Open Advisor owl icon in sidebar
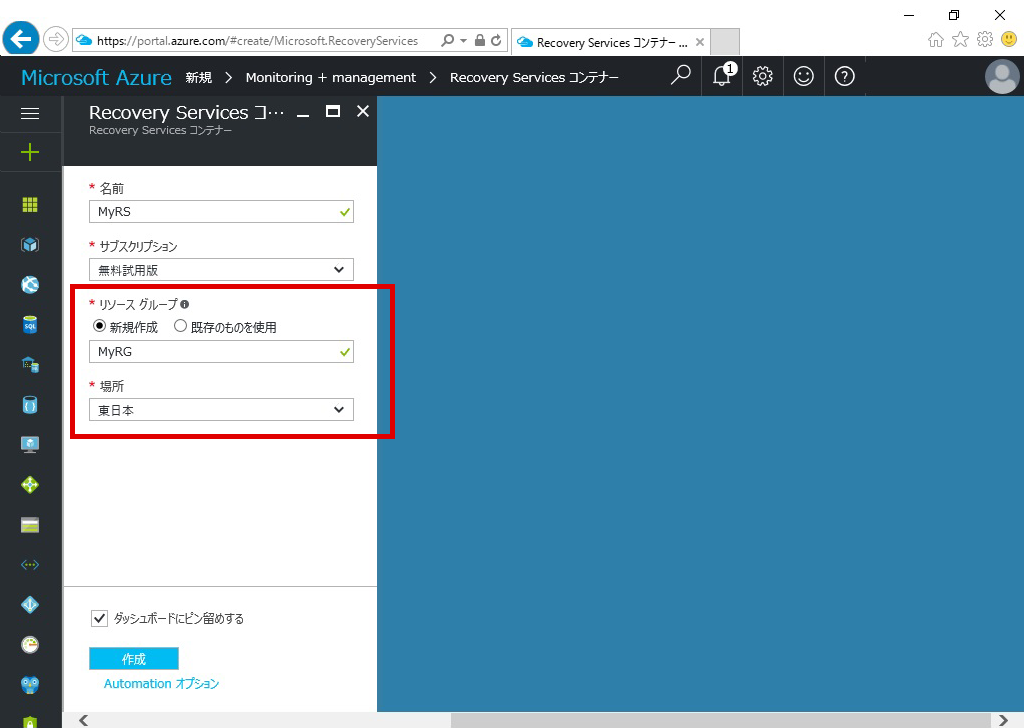The image size is (1024, 728). tap(30, 685)
